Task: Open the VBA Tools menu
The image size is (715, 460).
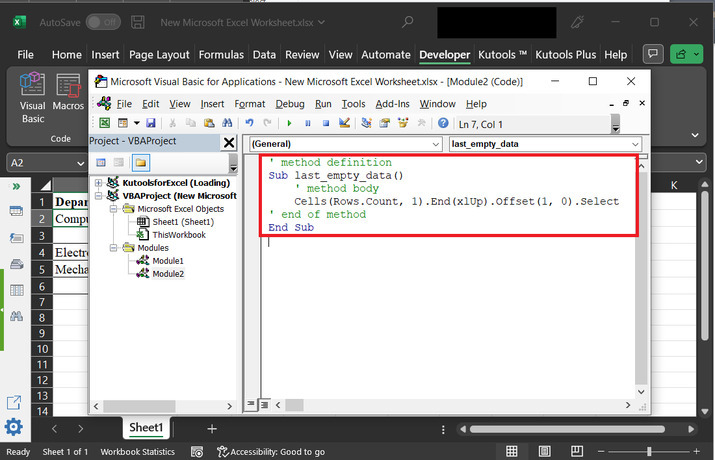Action: 353,104
